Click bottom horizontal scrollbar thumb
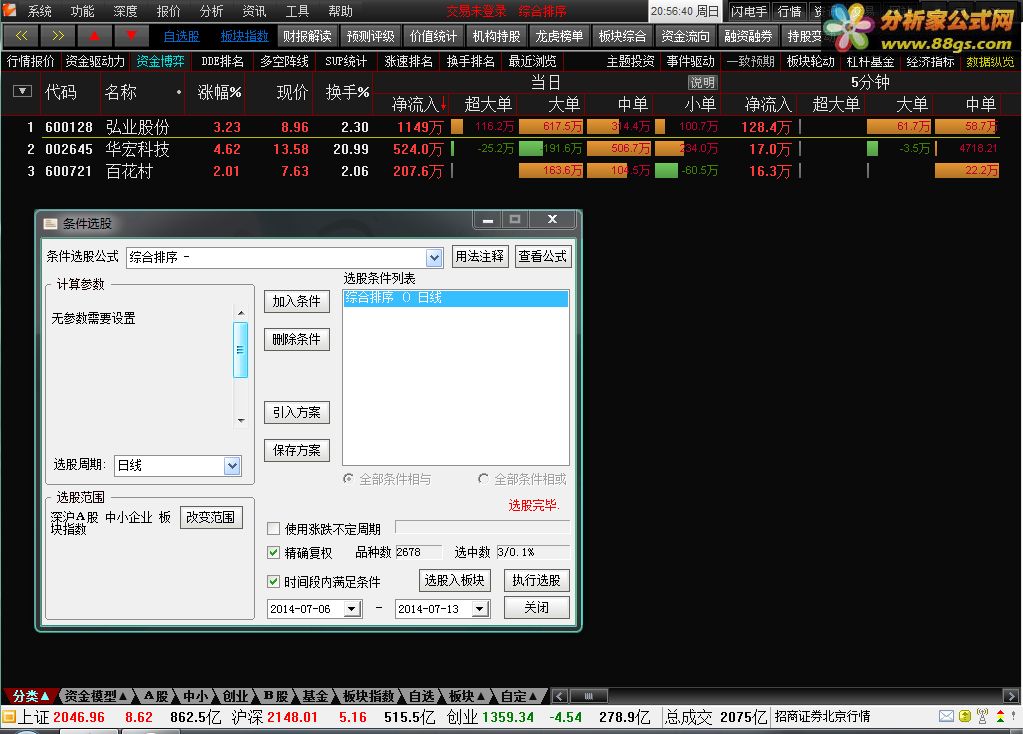 click(588, 696)
